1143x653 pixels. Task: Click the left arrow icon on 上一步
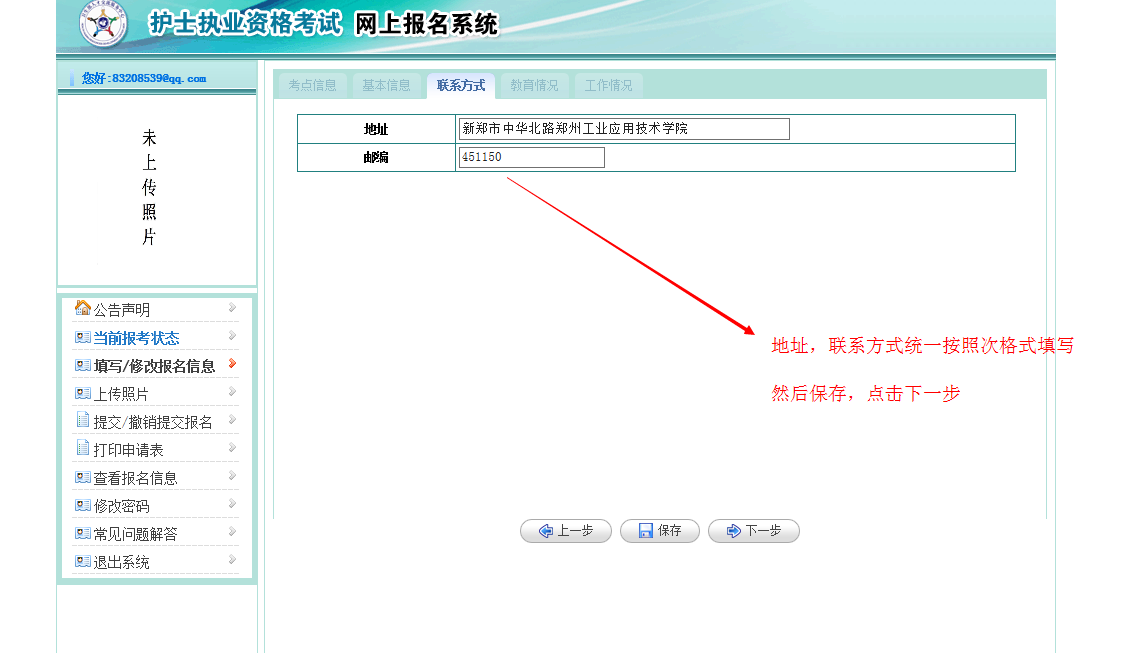[546, 531]
